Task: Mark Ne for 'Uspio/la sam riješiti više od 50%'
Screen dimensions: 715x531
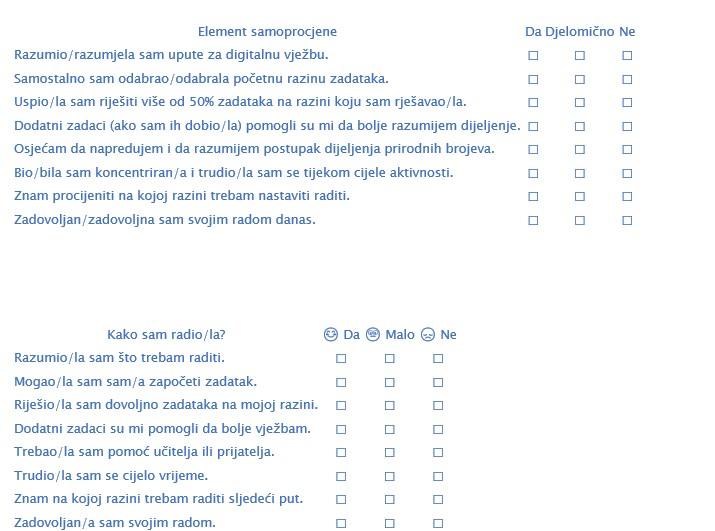Action: click(627, 103)
